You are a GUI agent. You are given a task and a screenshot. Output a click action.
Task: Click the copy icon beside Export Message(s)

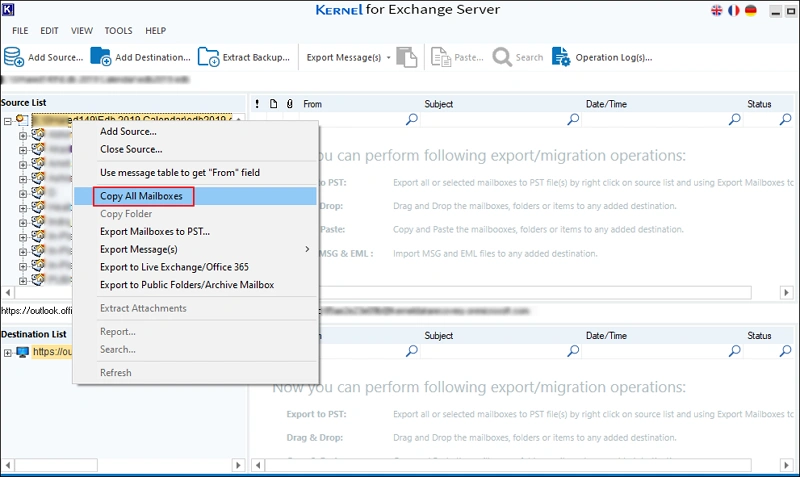tap(407, 57)
